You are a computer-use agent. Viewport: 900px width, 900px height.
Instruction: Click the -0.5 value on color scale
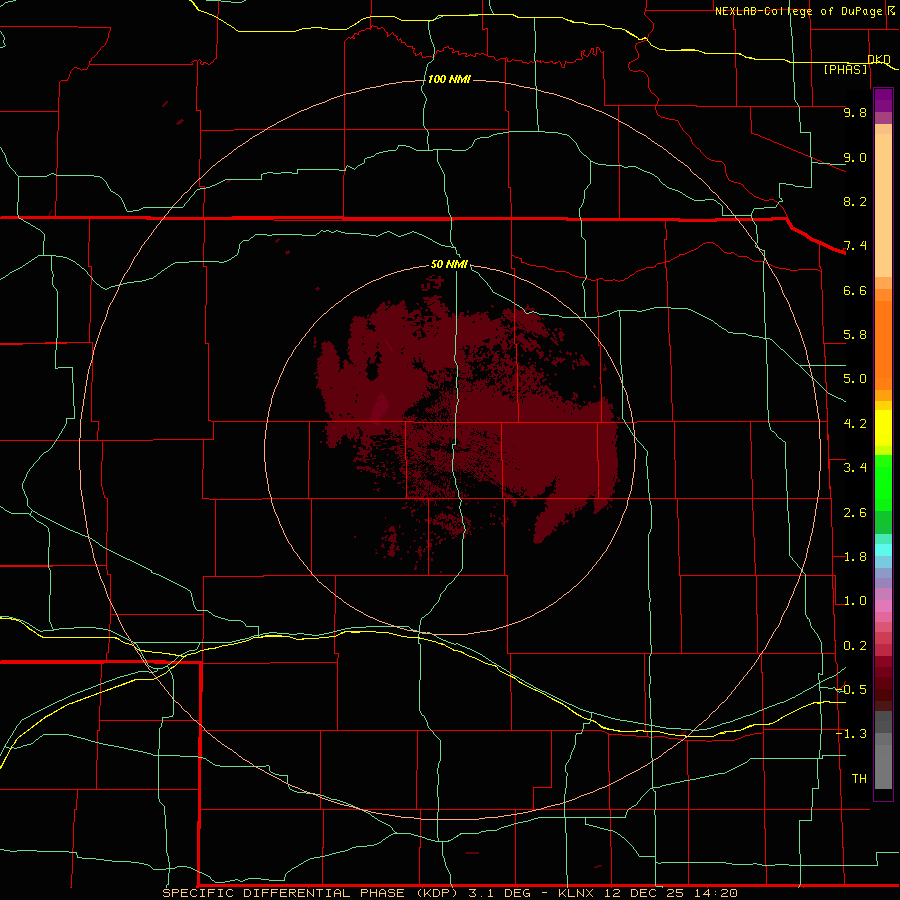(851, 690)
